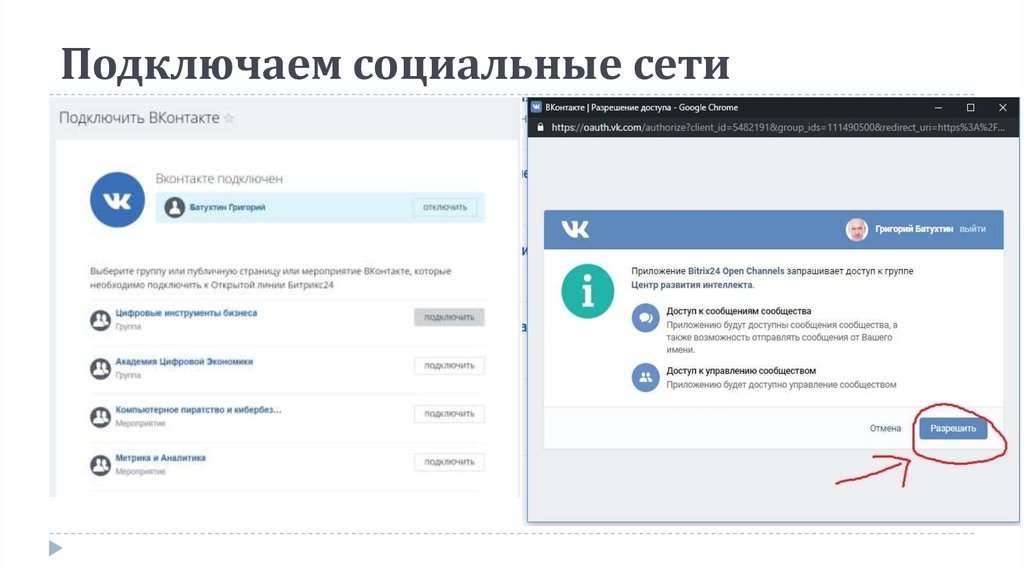
Task: Click the icon of Метрика и Аналитика
Action: [100, 465]
